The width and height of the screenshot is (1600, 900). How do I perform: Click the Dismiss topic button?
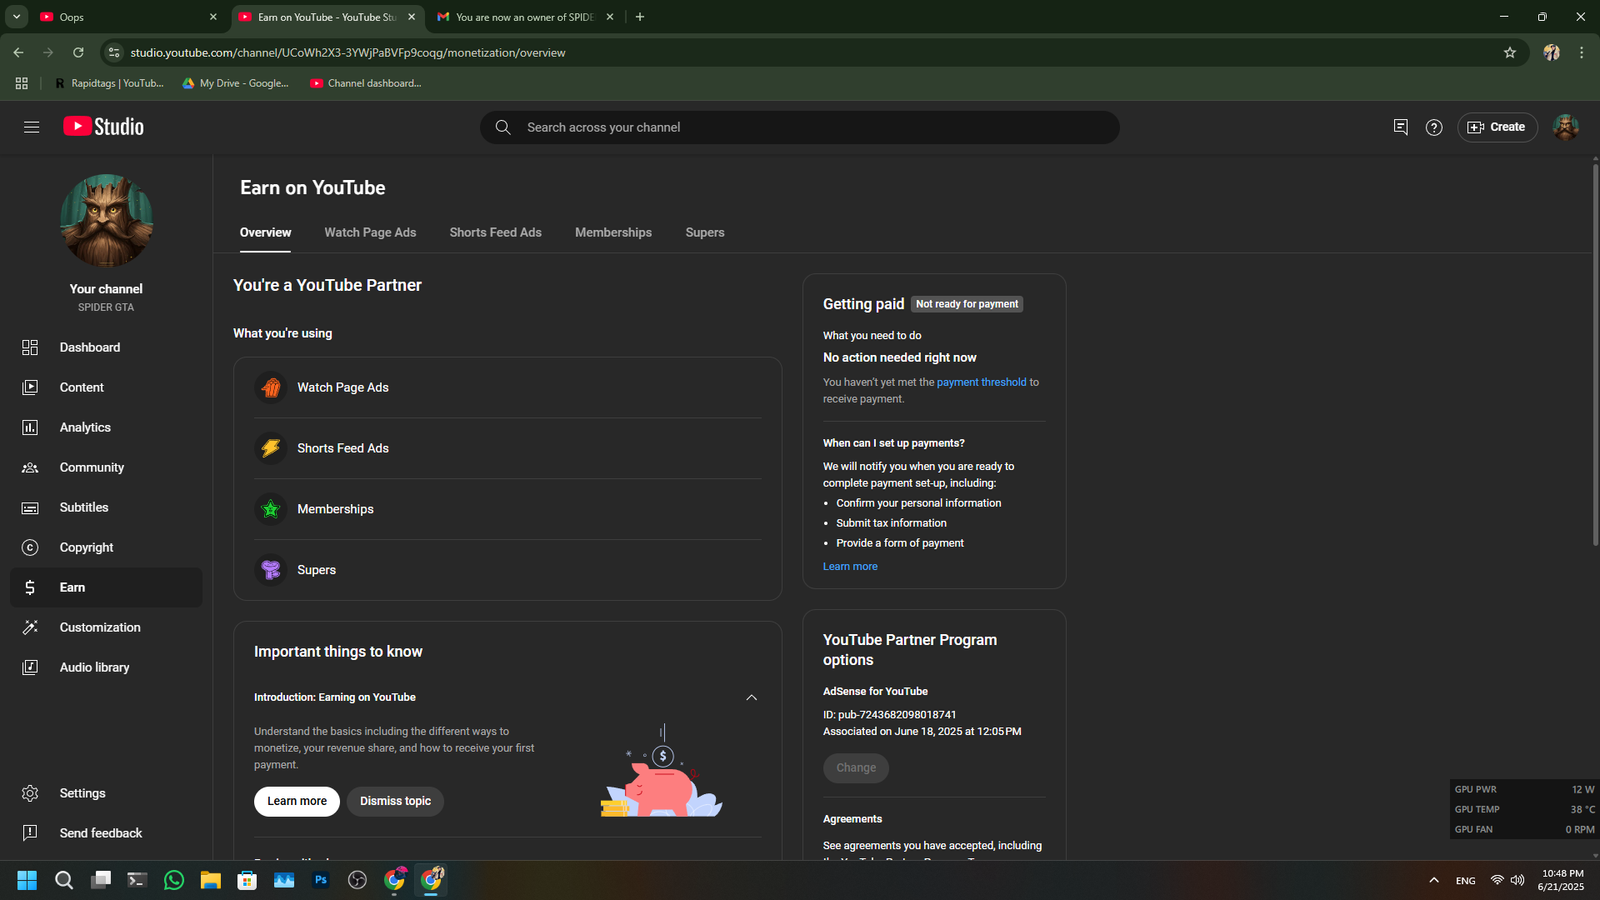coord(395,801)
